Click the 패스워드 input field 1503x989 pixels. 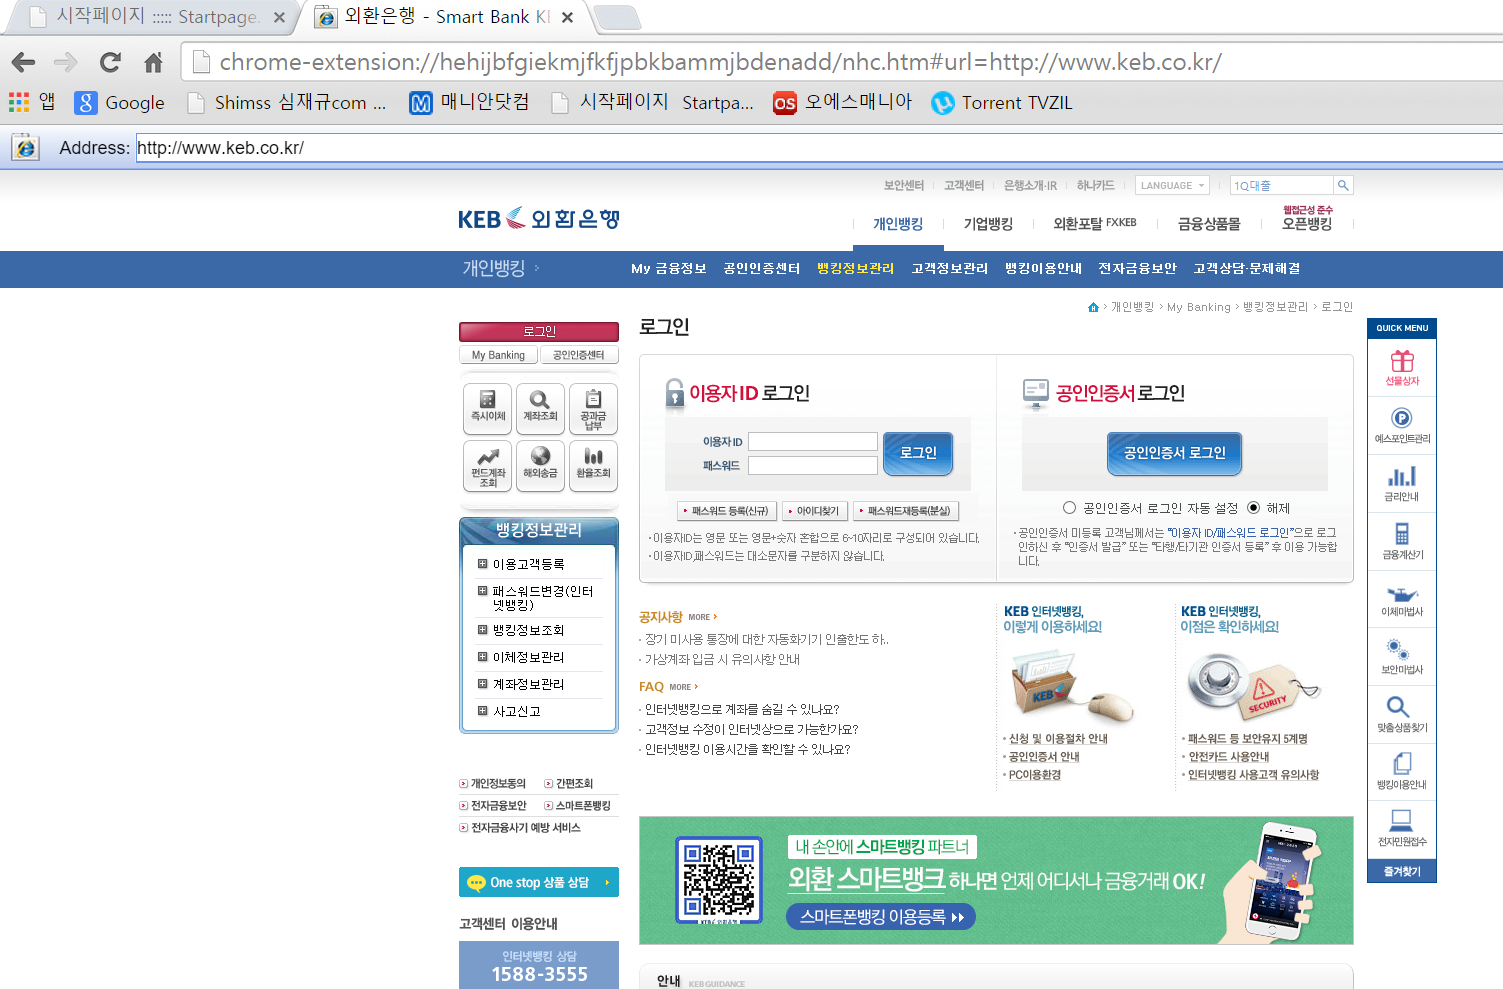click(x=813, y=466)
